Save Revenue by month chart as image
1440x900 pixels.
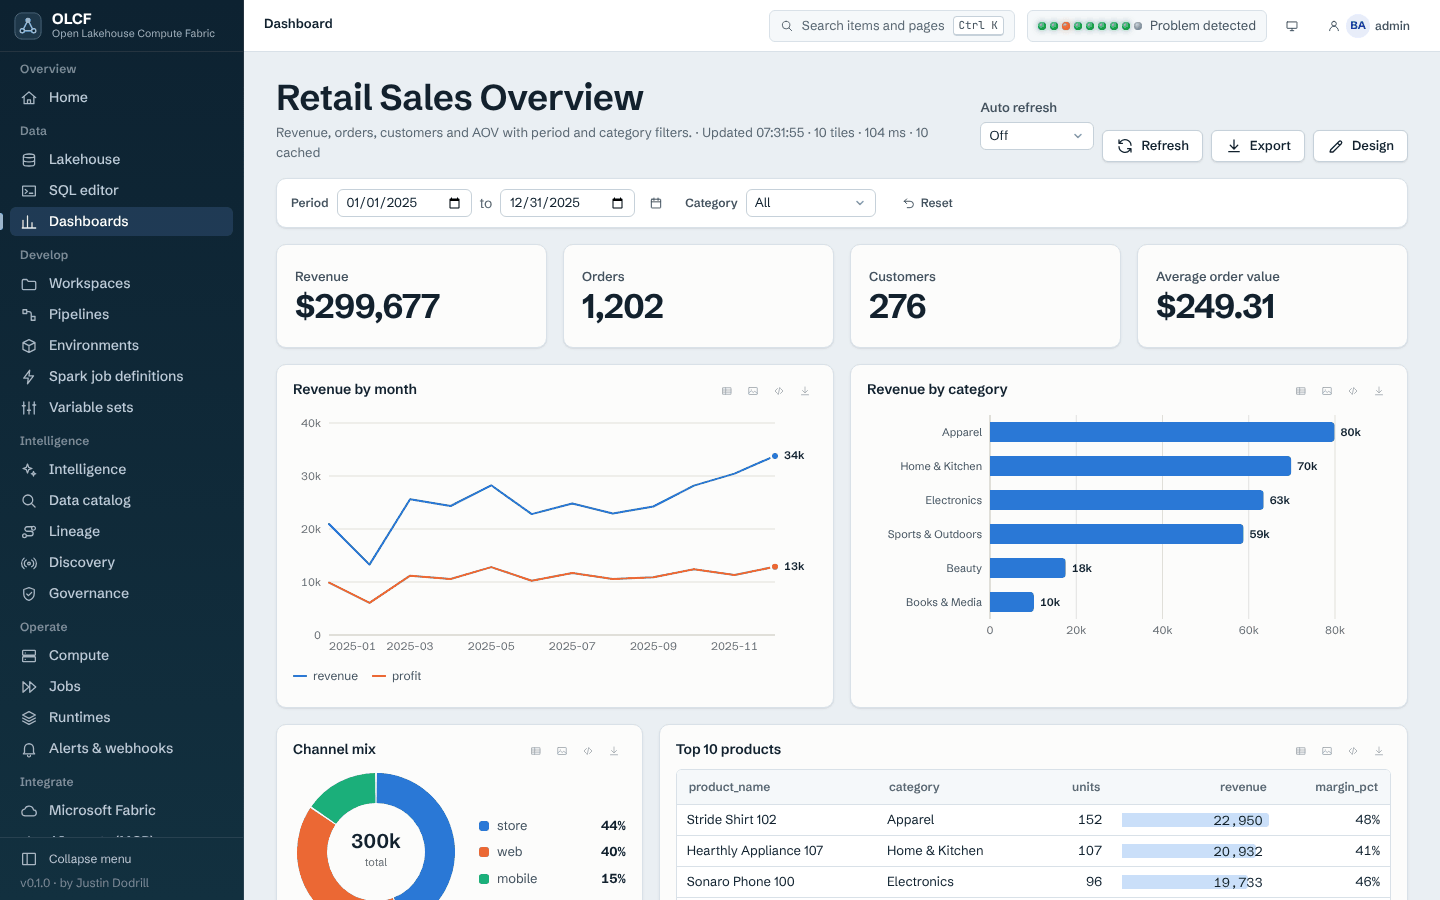tap(753, 391)
